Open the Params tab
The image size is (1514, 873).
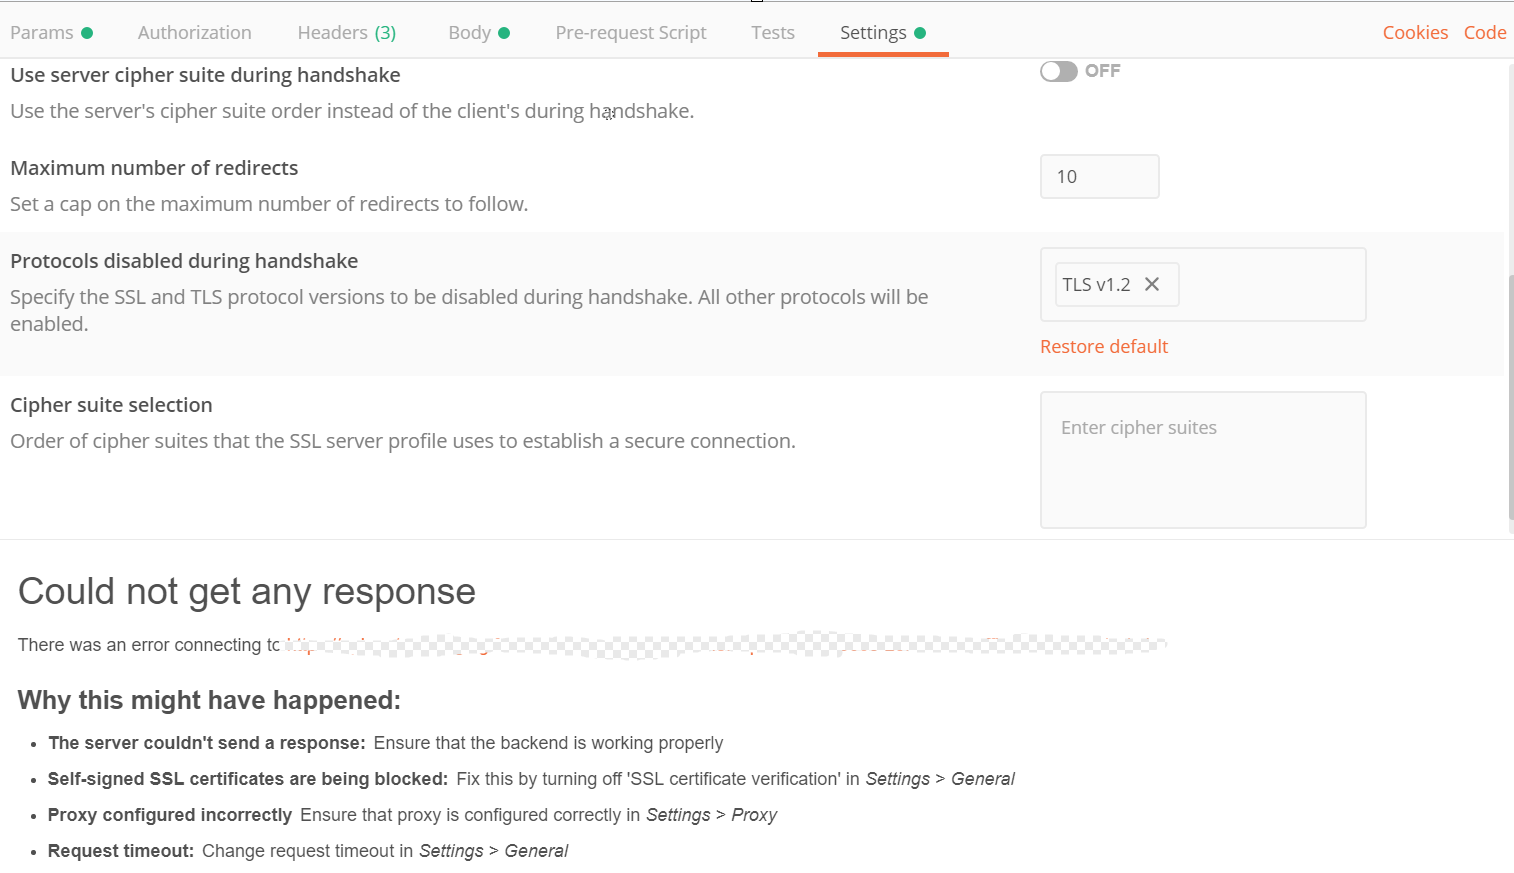click(42, 33)
